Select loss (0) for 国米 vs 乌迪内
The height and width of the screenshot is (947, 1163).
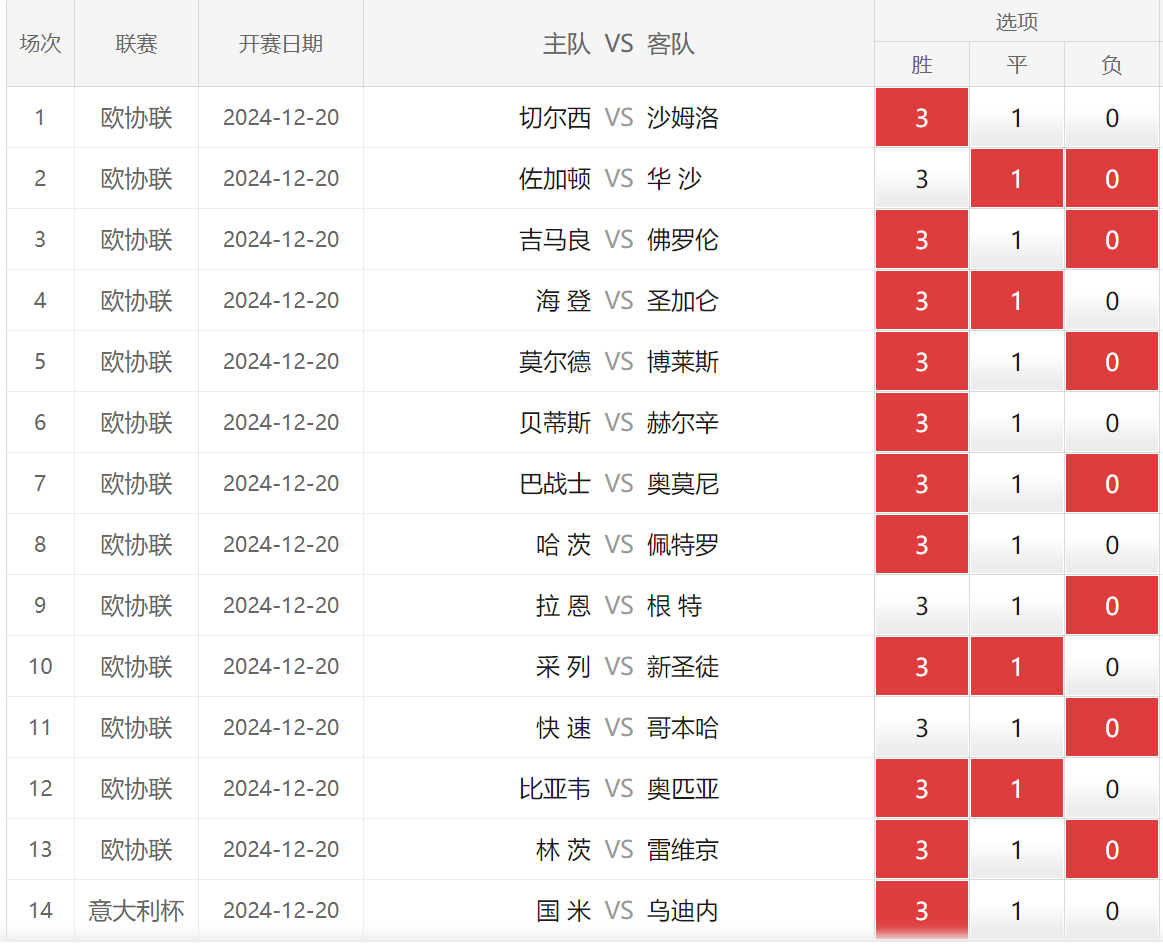pos(1111,910)
